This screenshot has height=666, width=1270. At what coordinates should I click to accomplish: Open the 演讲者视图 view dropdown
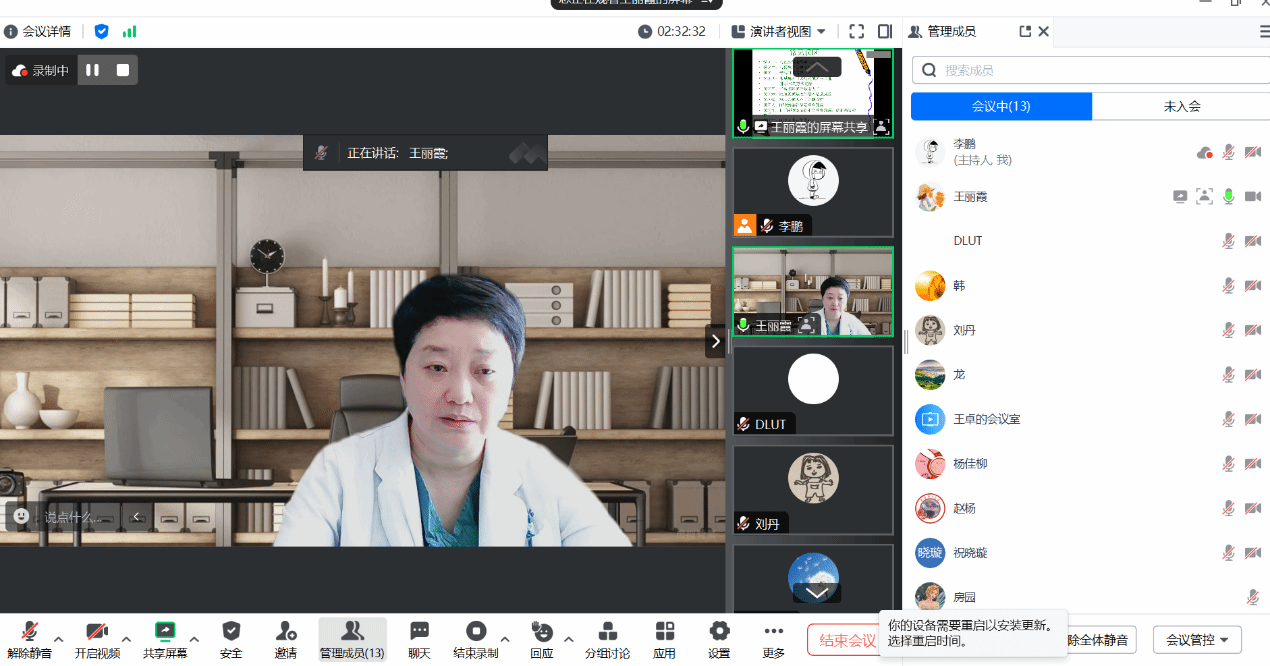pyautogui.click(x=779, y=31)
